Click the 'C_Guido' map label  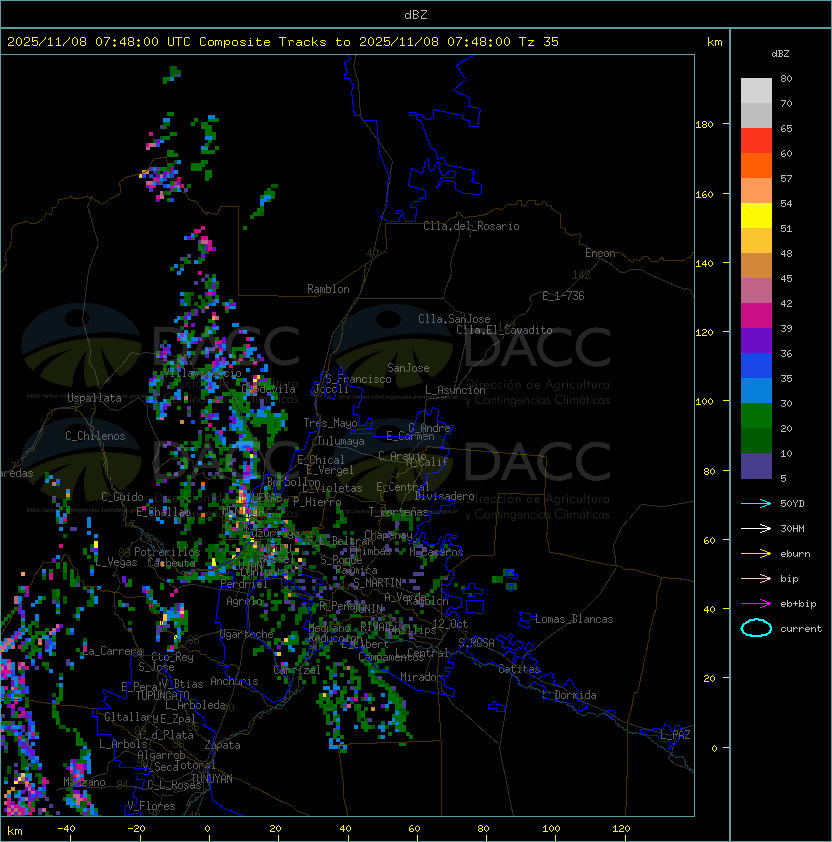click(x=122, y=497)
